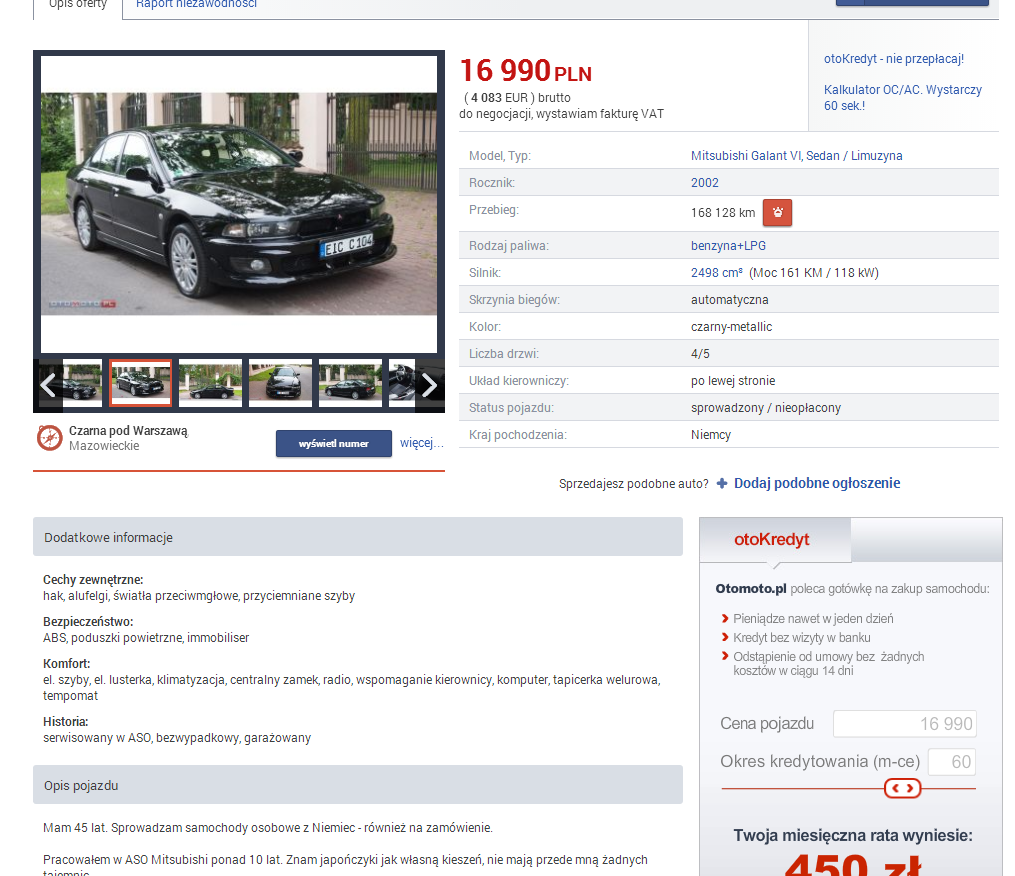Viewport: 1015px width, 876px height.
Task: Open the main car photo
Action: [x=239, y=204]
